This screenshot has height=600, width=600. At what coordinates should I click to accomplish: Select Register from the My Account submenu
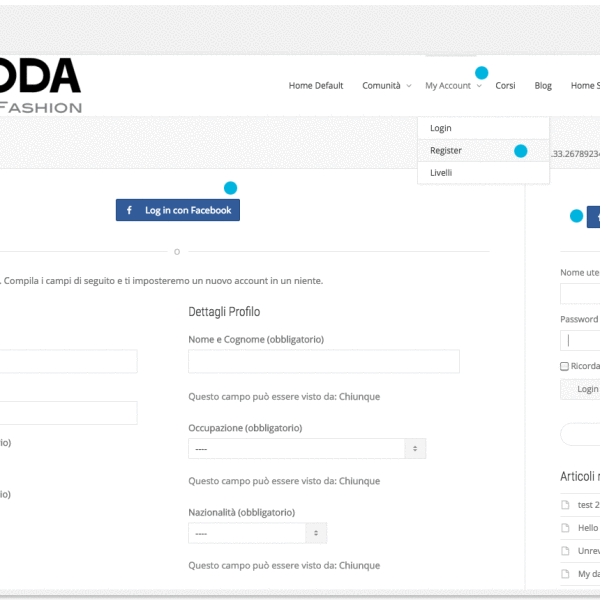[446, 151]
